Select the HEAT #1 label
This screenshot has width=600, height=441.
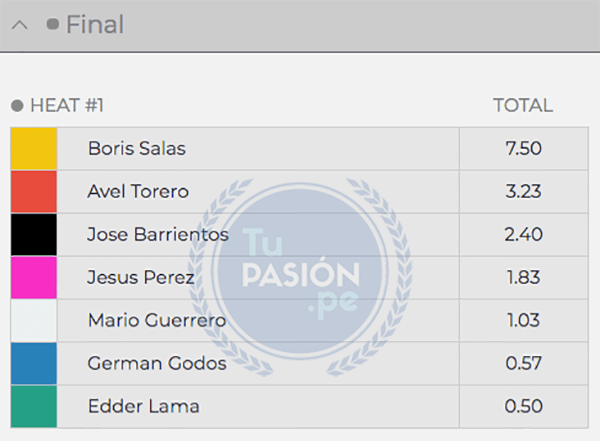pos(67,106)
